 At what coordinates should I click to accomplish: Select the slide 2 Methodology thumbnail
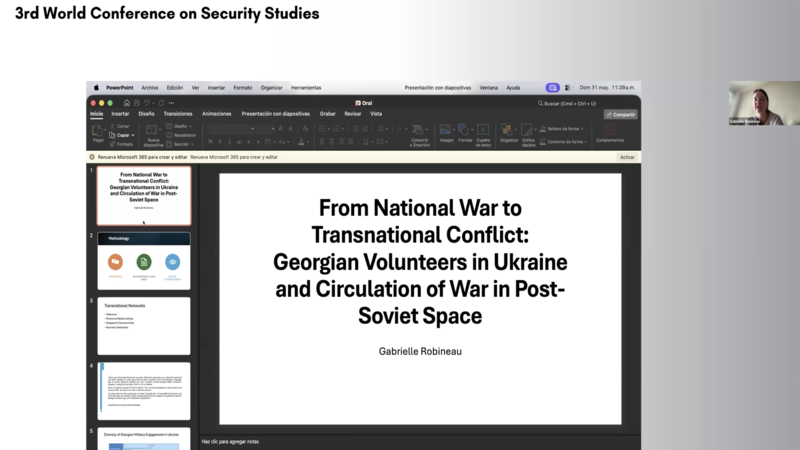pyautogui.click(x=144, y=261)
